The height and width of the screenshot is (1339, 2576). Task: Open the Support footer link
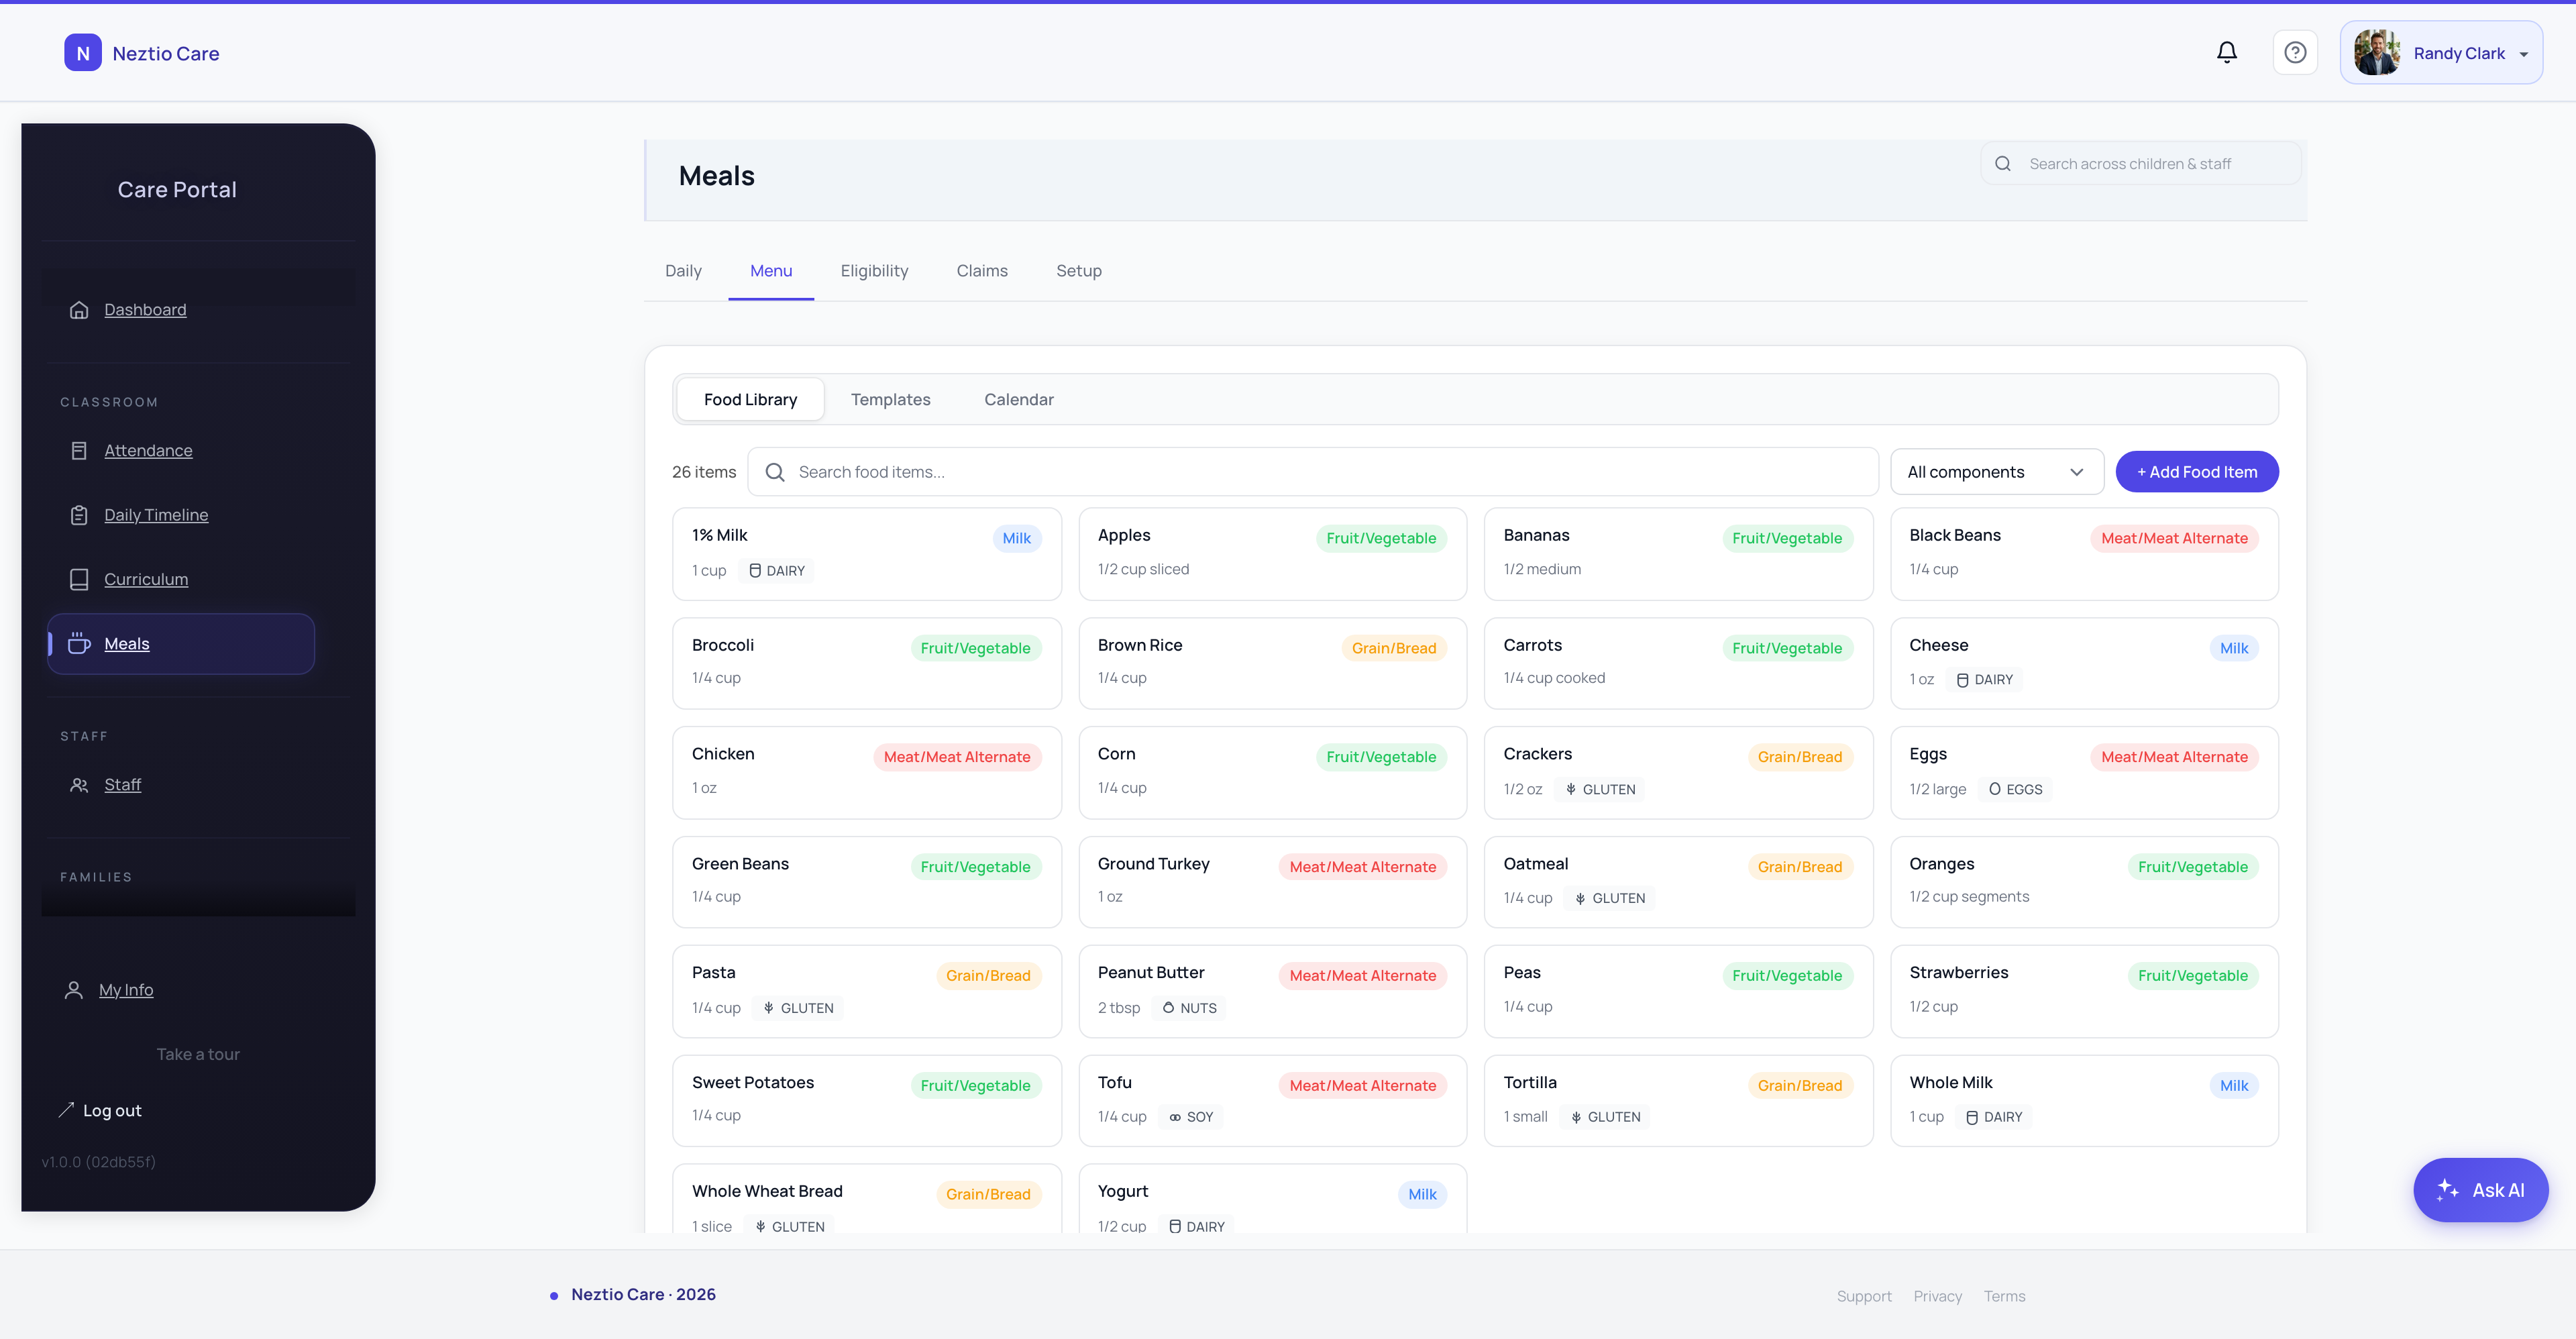pyautogui.click(x=1864, y=1296)
